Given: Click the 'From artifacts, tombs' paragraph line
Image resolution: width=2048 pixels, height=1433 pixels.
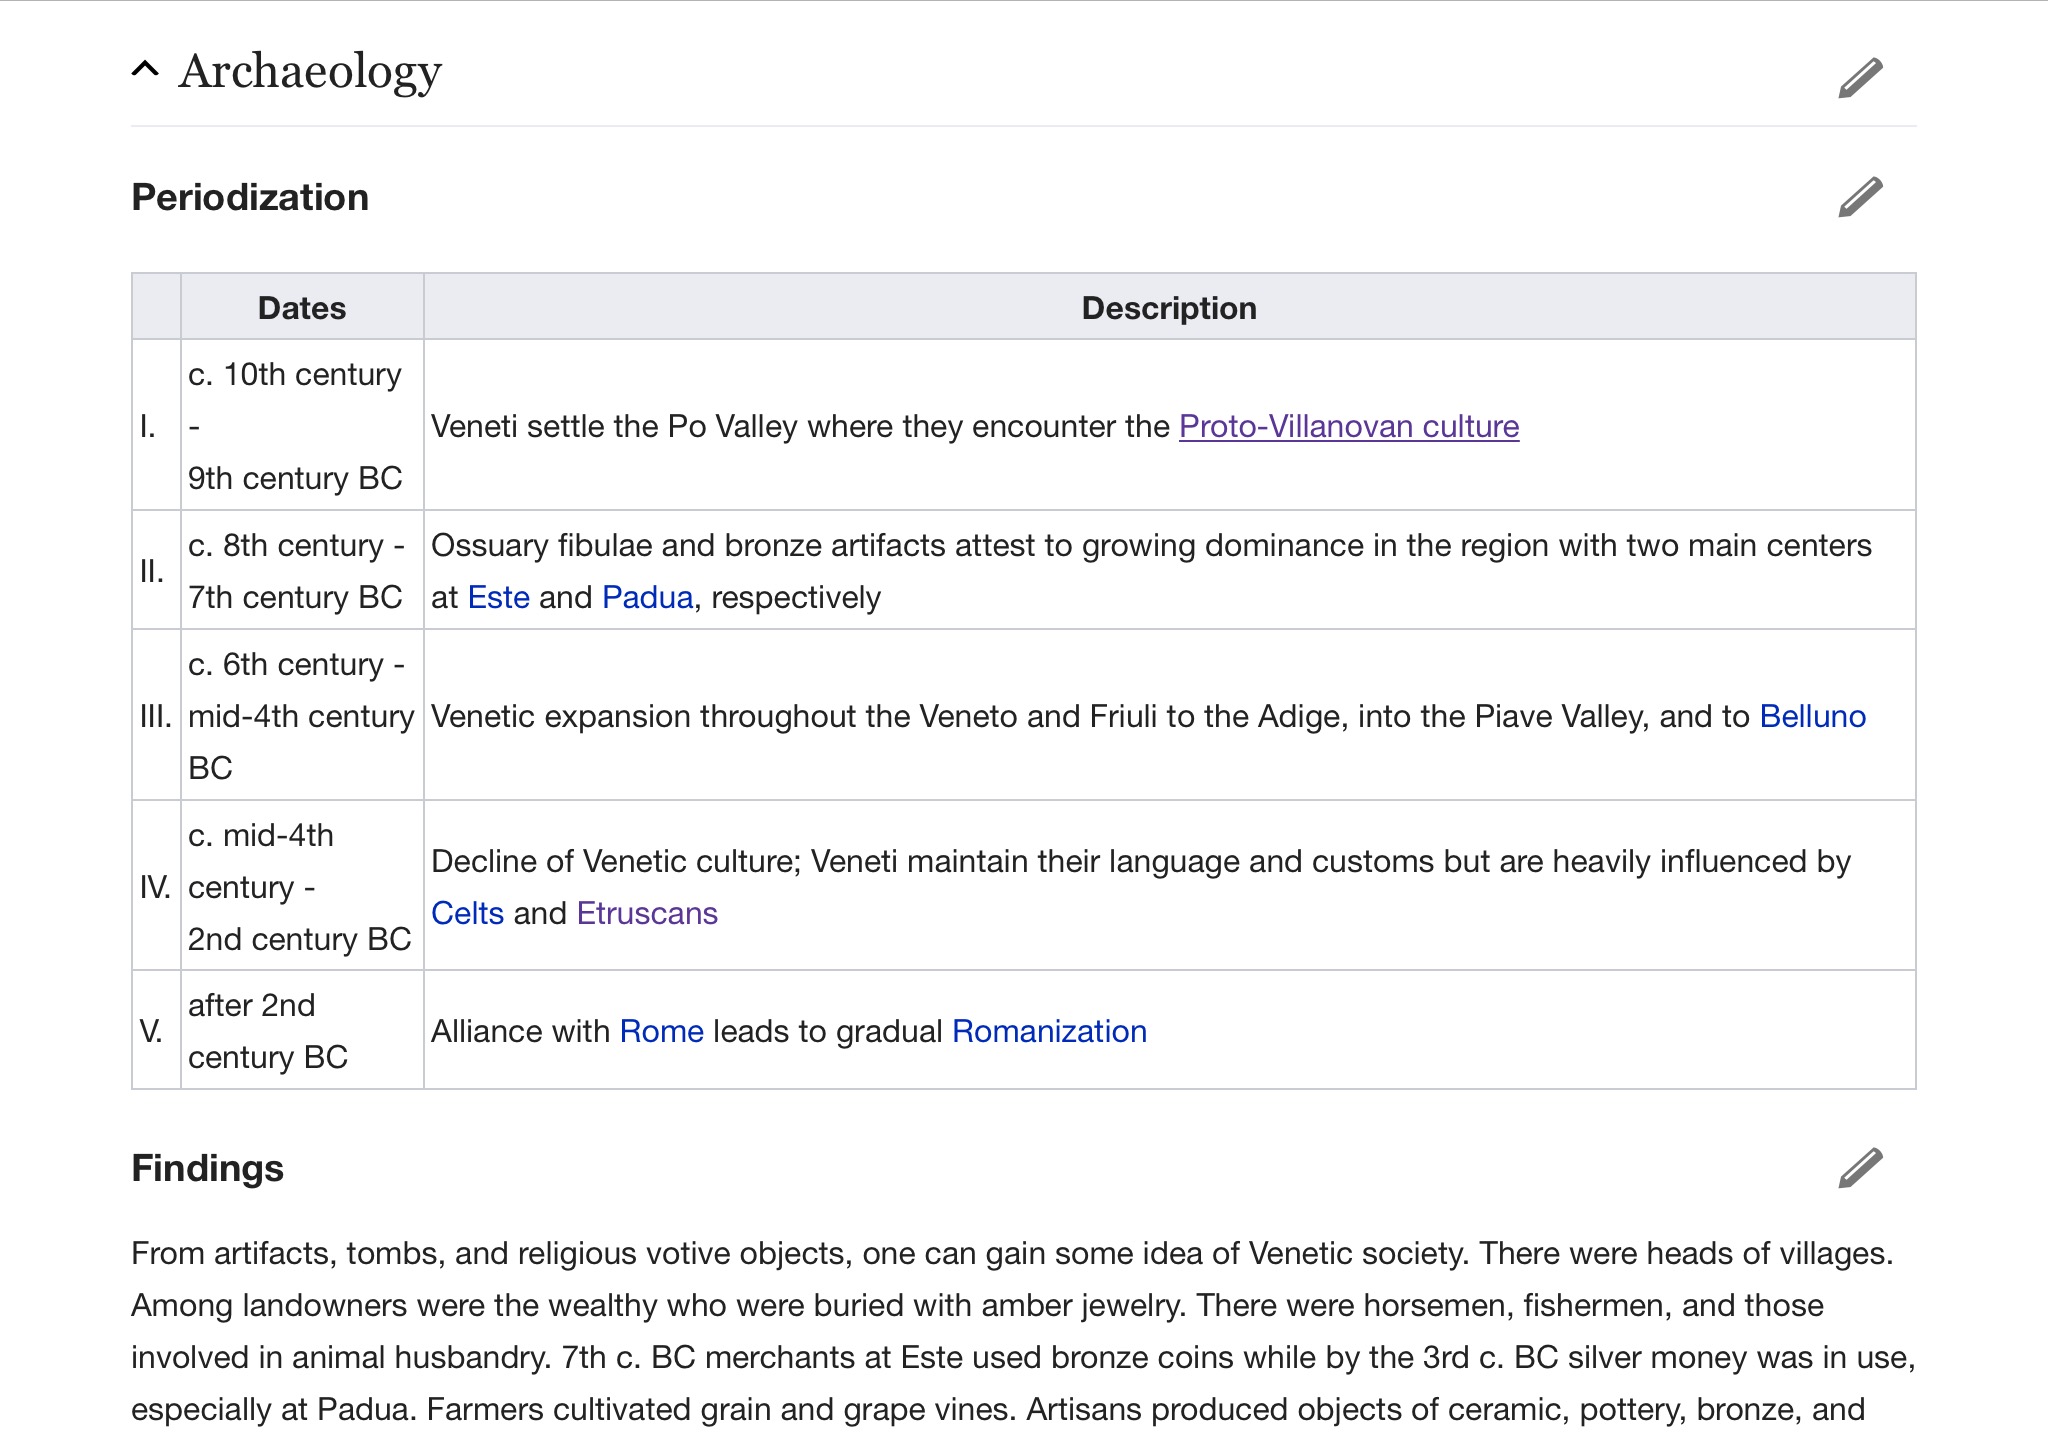Looking at the screenshot, I should tap(1012, 1253).
